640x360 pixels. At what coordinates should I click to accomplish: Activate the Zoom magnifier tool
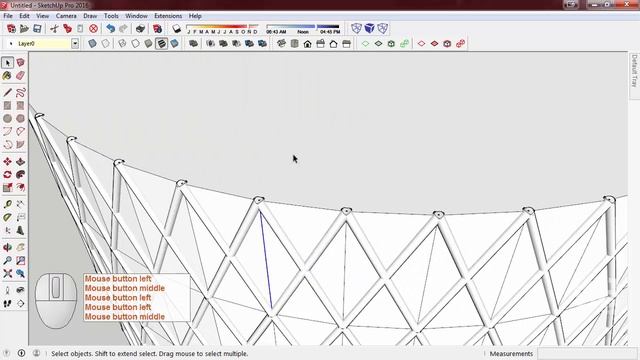click(x=7, y=260)
